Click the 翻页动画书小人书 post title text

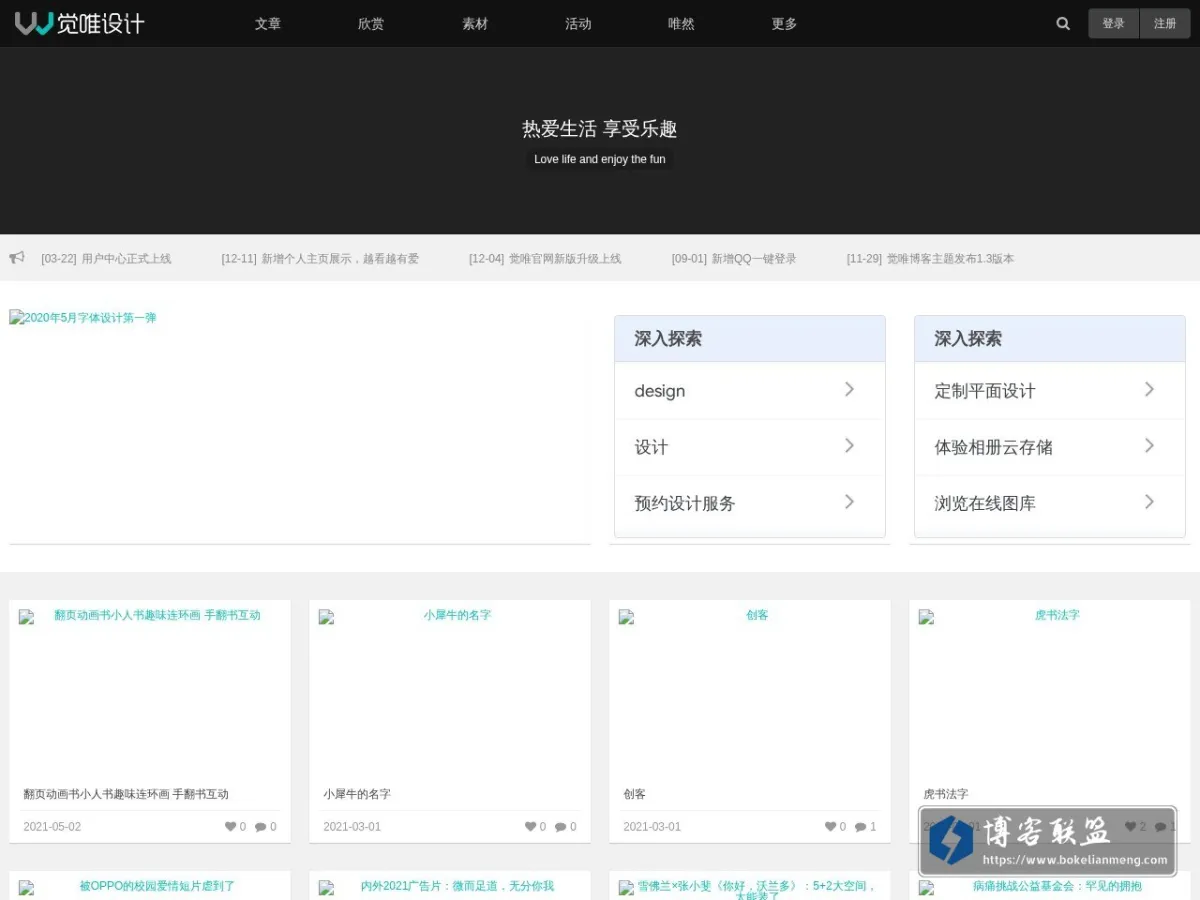click(x=126, y=794)
